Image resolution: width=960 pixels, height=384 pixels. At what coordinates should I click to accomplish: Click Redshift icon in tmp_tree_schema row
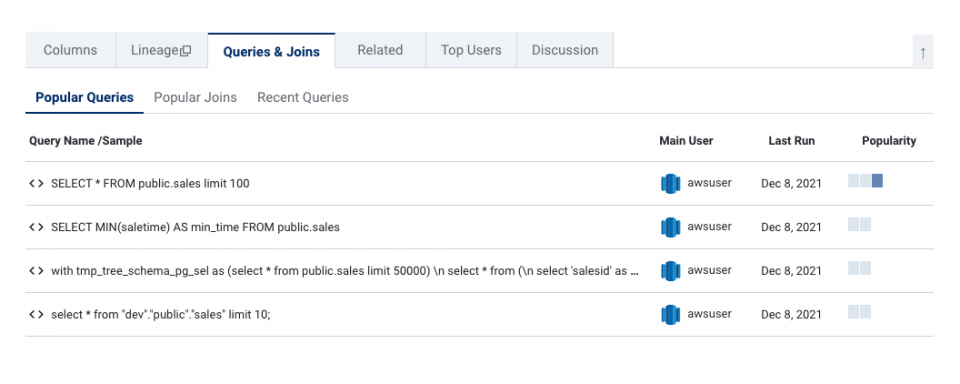[670, 271]
